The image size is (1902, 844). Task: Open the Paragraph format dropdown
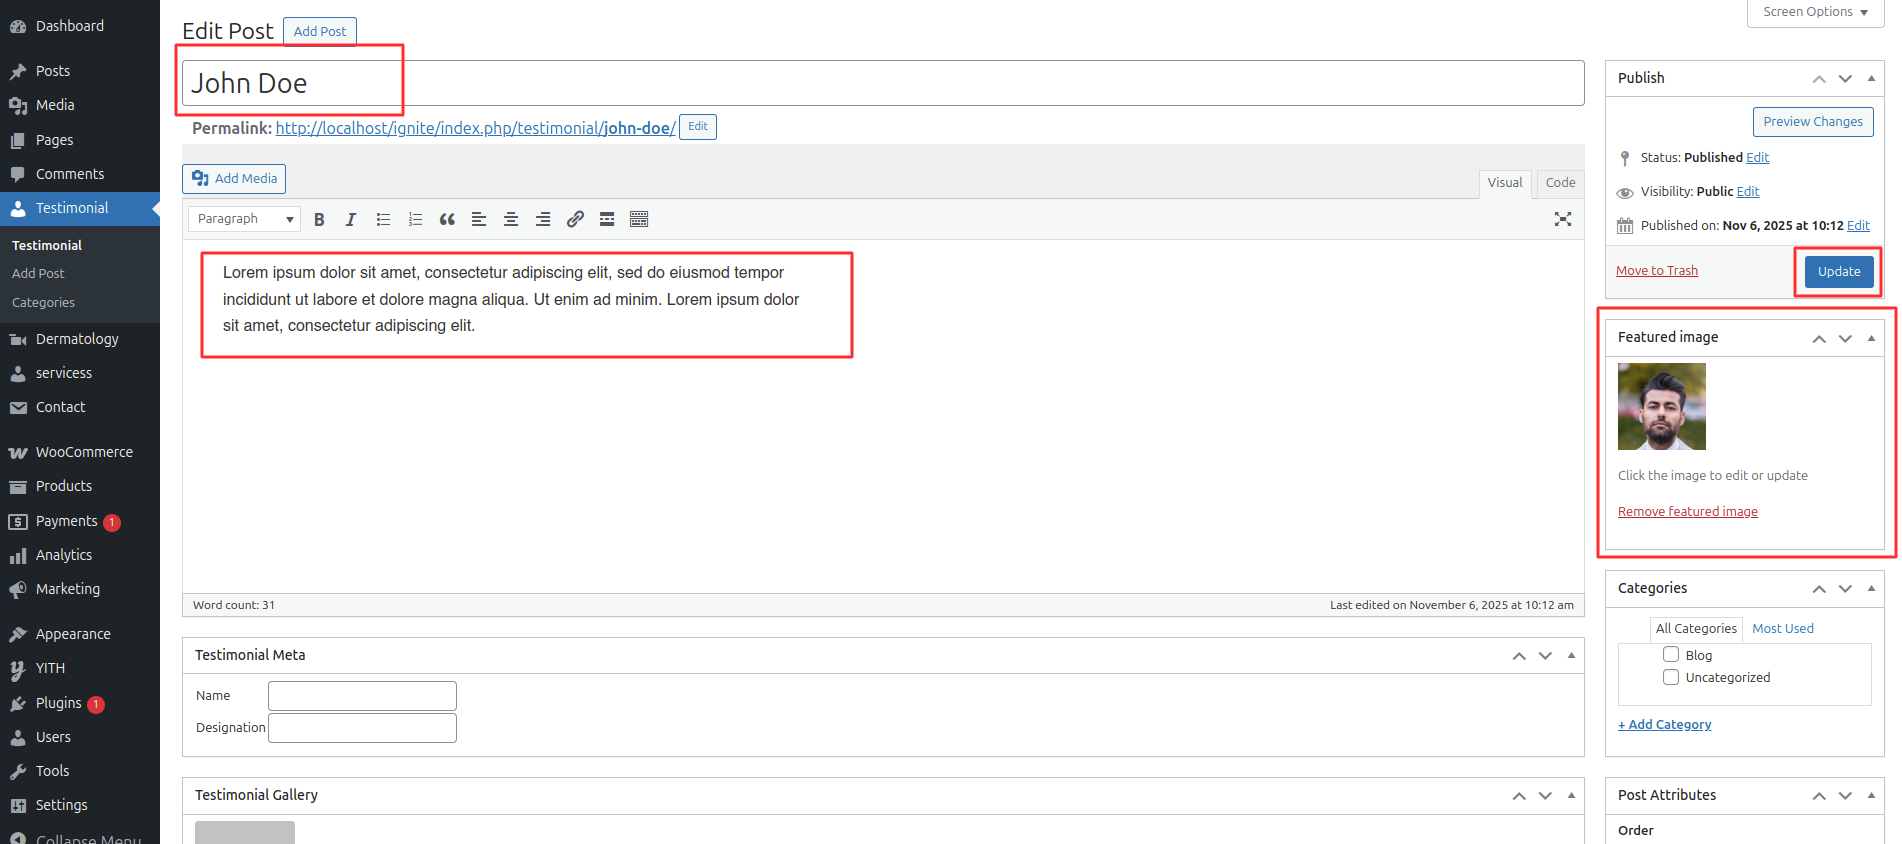(244, 219)
